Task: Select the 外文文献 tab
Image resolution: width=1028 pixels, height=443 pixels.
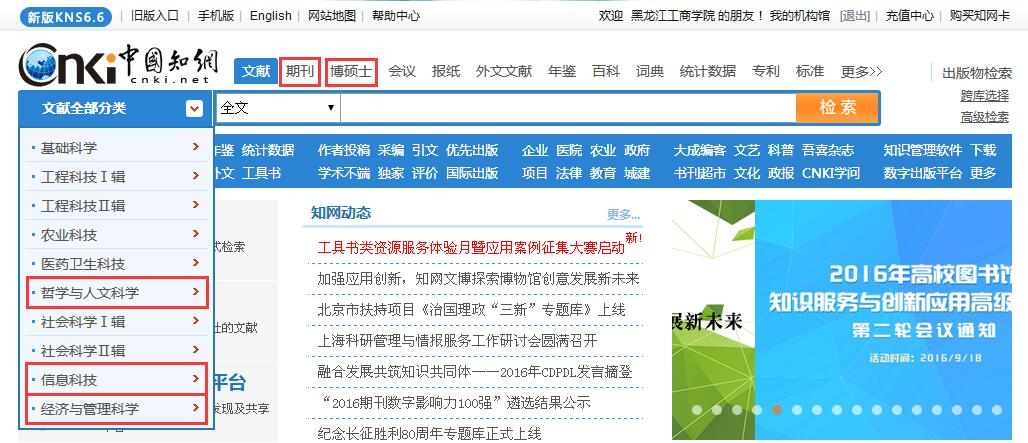Action: (x=504, y=71)
